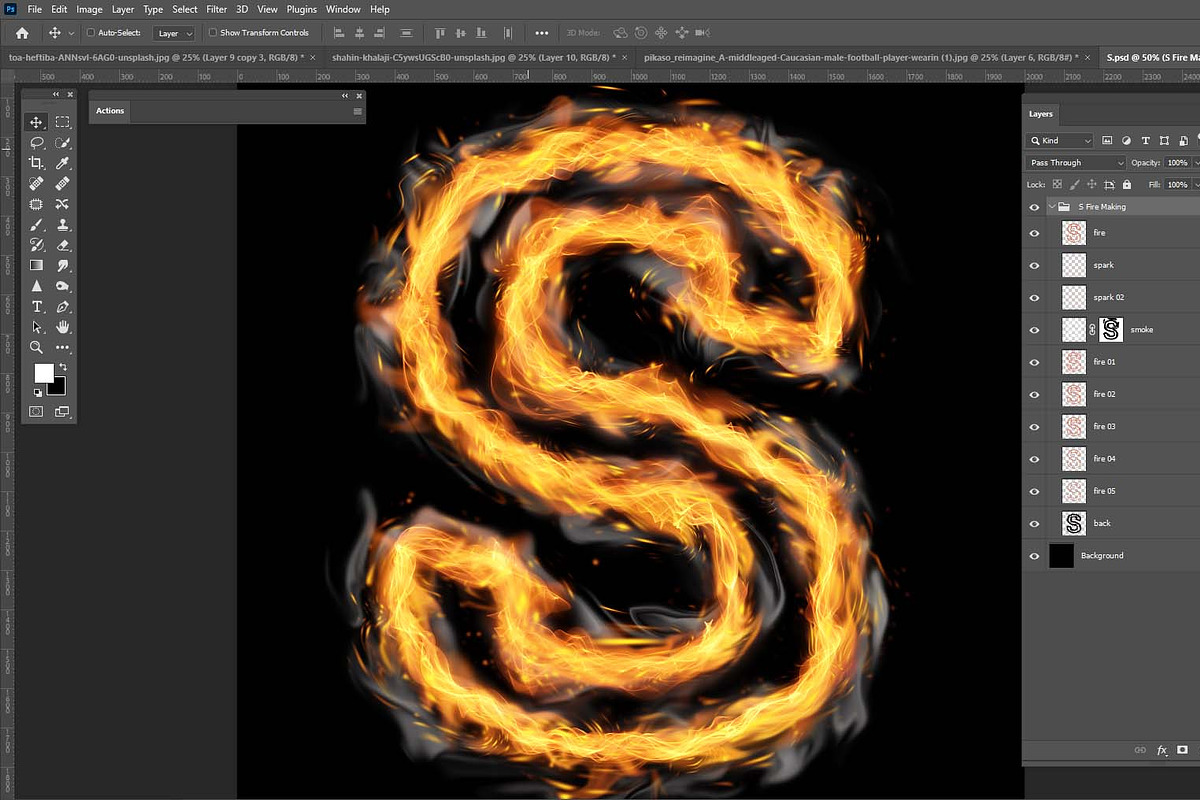
Task: Click the Actions panel tab
Action: click(x=110, y=111)
